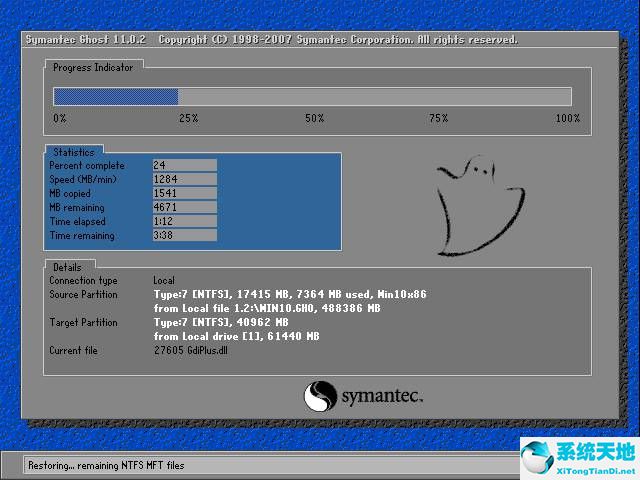Click the Details section heading
The height and width of the screenshot is (480, 640).
pyautogui.click(x=67, y=267)
